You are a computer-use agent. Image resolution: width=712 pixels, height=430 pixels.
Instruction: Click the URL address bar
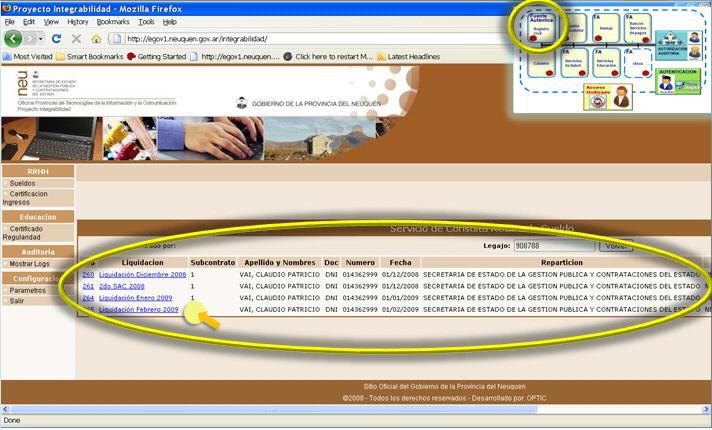[x=300, y=39]
